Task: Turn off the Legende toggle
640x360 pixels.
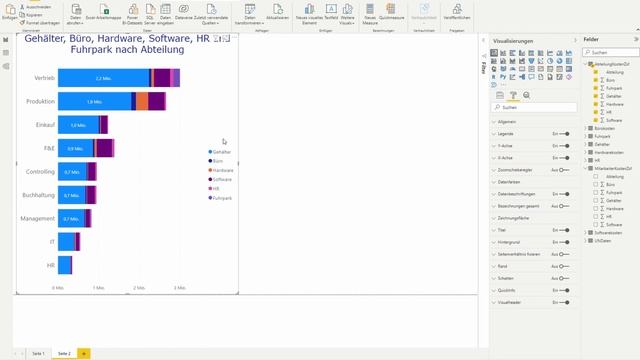Action: coord(564,134)
